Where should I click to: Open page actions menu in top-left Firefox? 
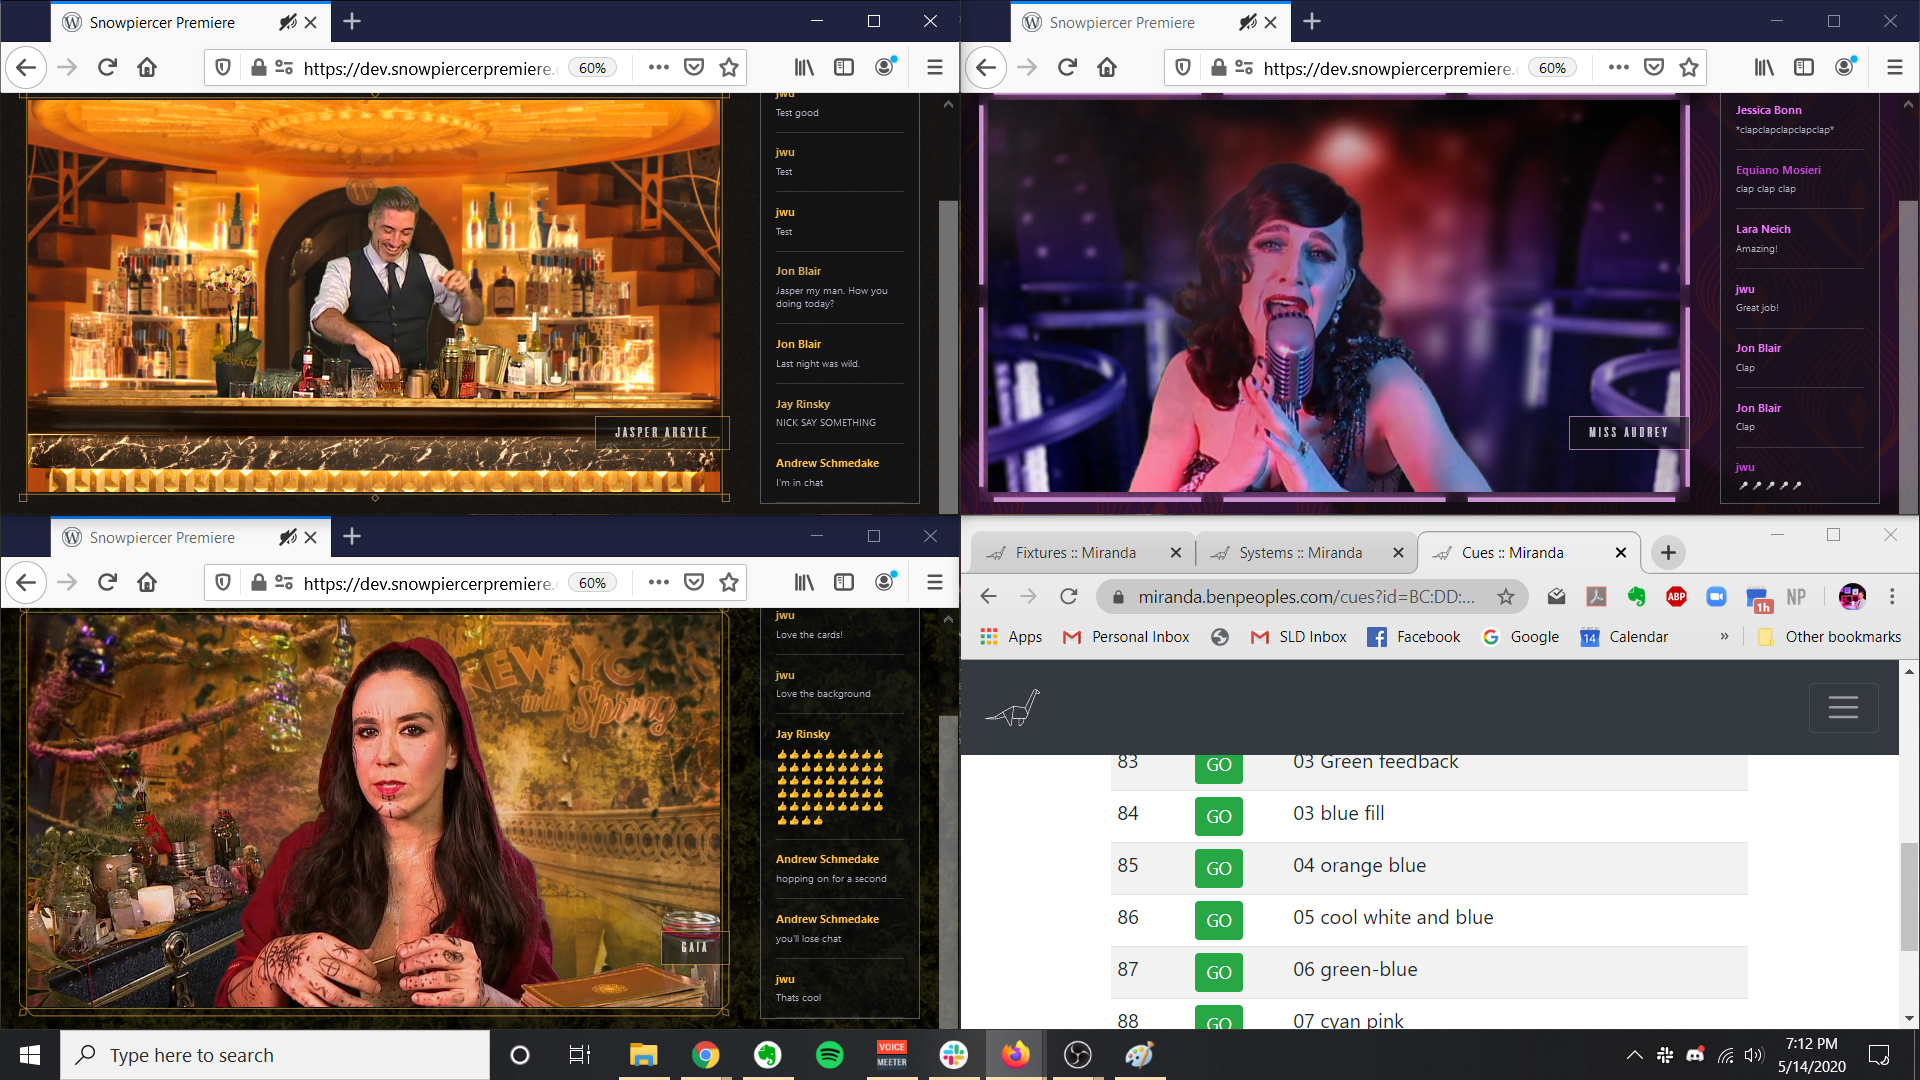click(658, 67)
